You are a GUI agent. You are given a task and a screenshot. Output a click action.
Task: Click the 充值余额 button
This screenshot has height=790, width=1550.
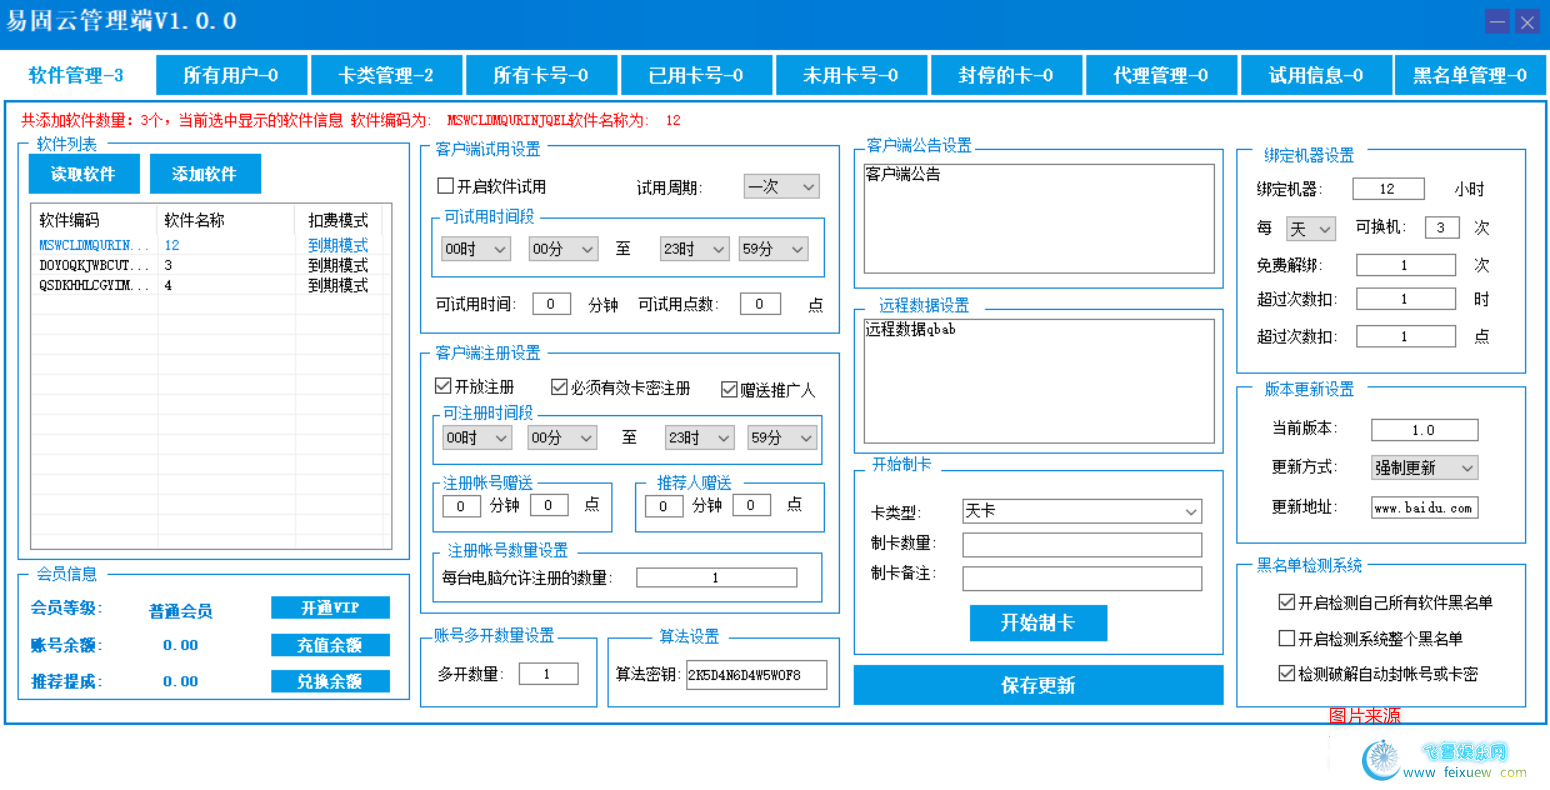click(x=330, y=645)
